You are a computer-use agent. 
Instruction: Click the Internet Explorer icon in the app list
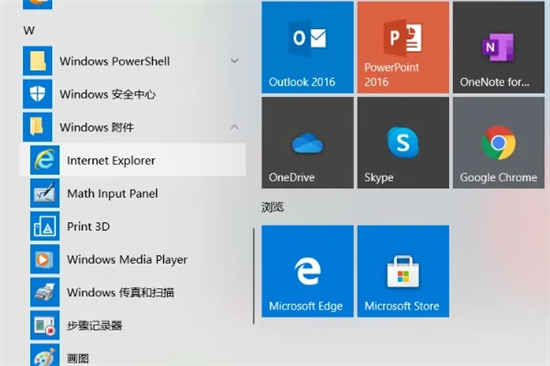(x=45, y=160)
